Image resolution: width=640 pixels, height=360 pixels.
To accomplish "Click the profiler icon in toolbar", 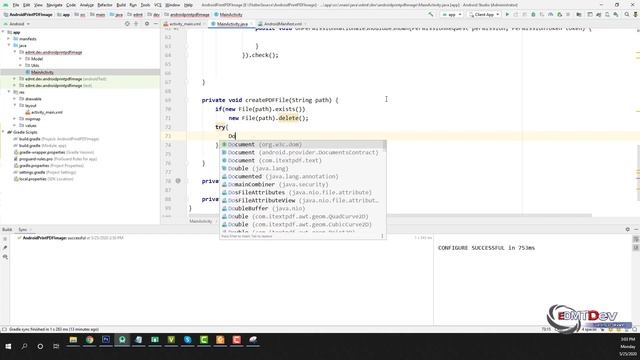I will [551, 15].
